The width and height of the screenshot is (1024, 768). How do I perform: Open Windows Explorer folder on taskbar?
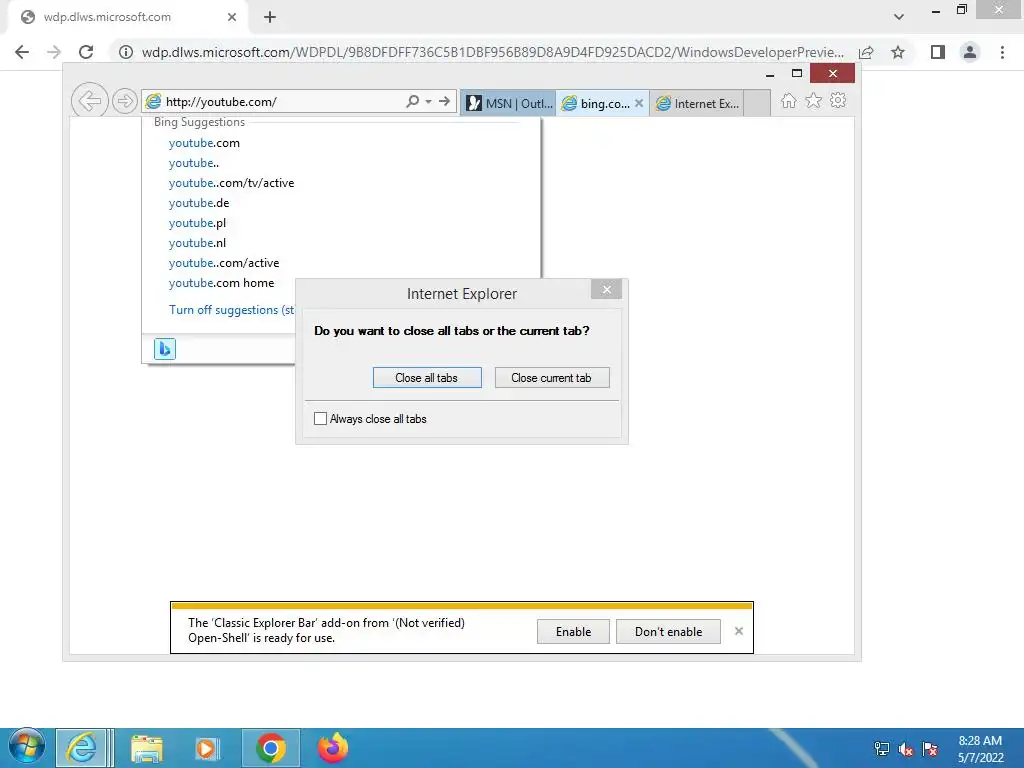pyautogui.click(x=146, y=748)
